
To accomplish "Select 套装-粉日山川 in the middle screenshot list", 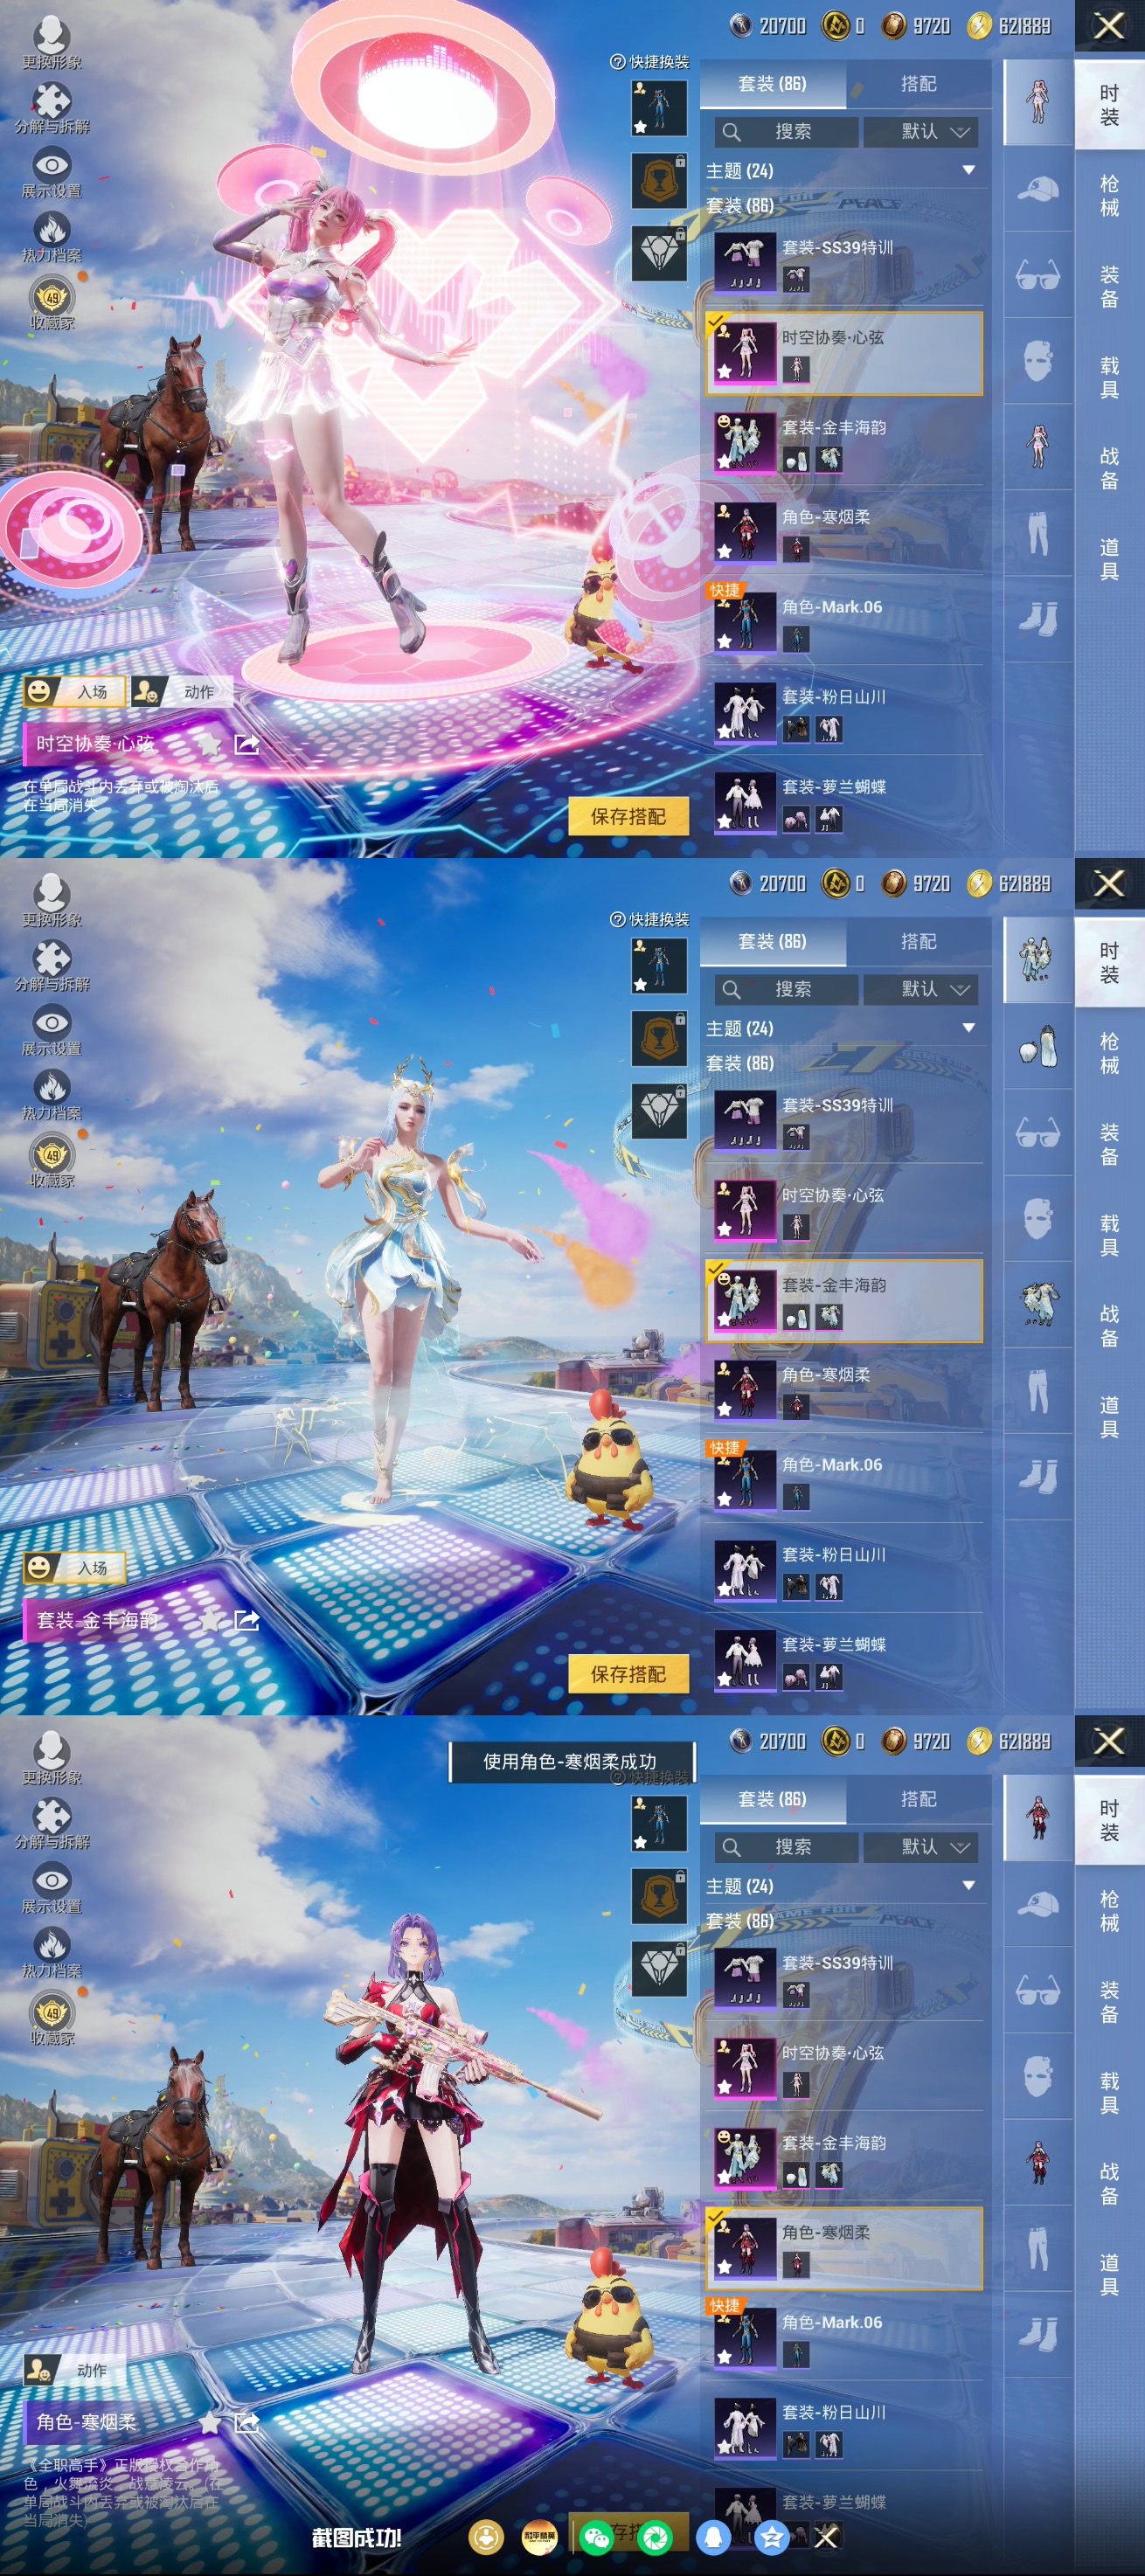I will click(844, 1569).
